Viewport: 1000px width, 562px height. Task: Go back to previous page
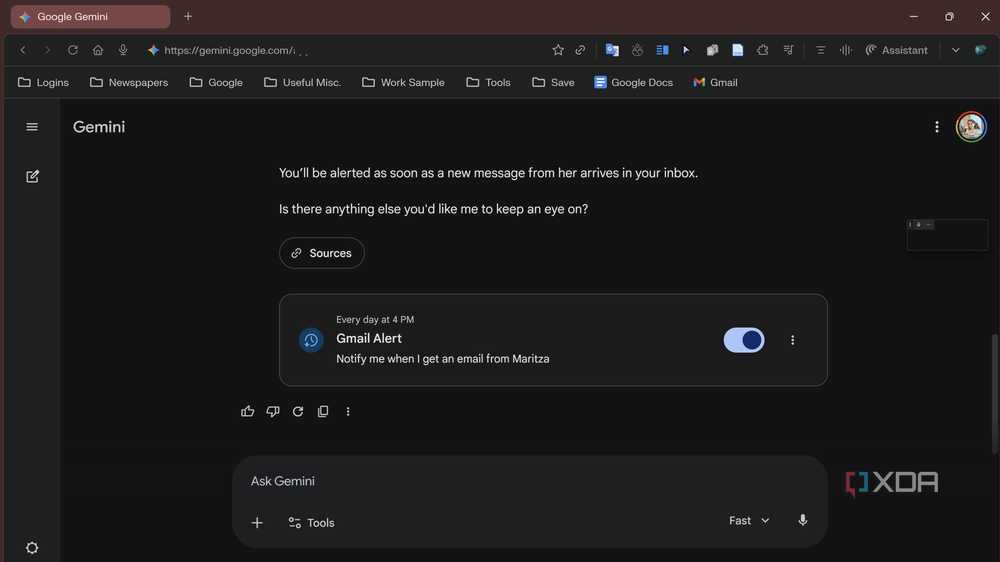(x=23, y=50)
